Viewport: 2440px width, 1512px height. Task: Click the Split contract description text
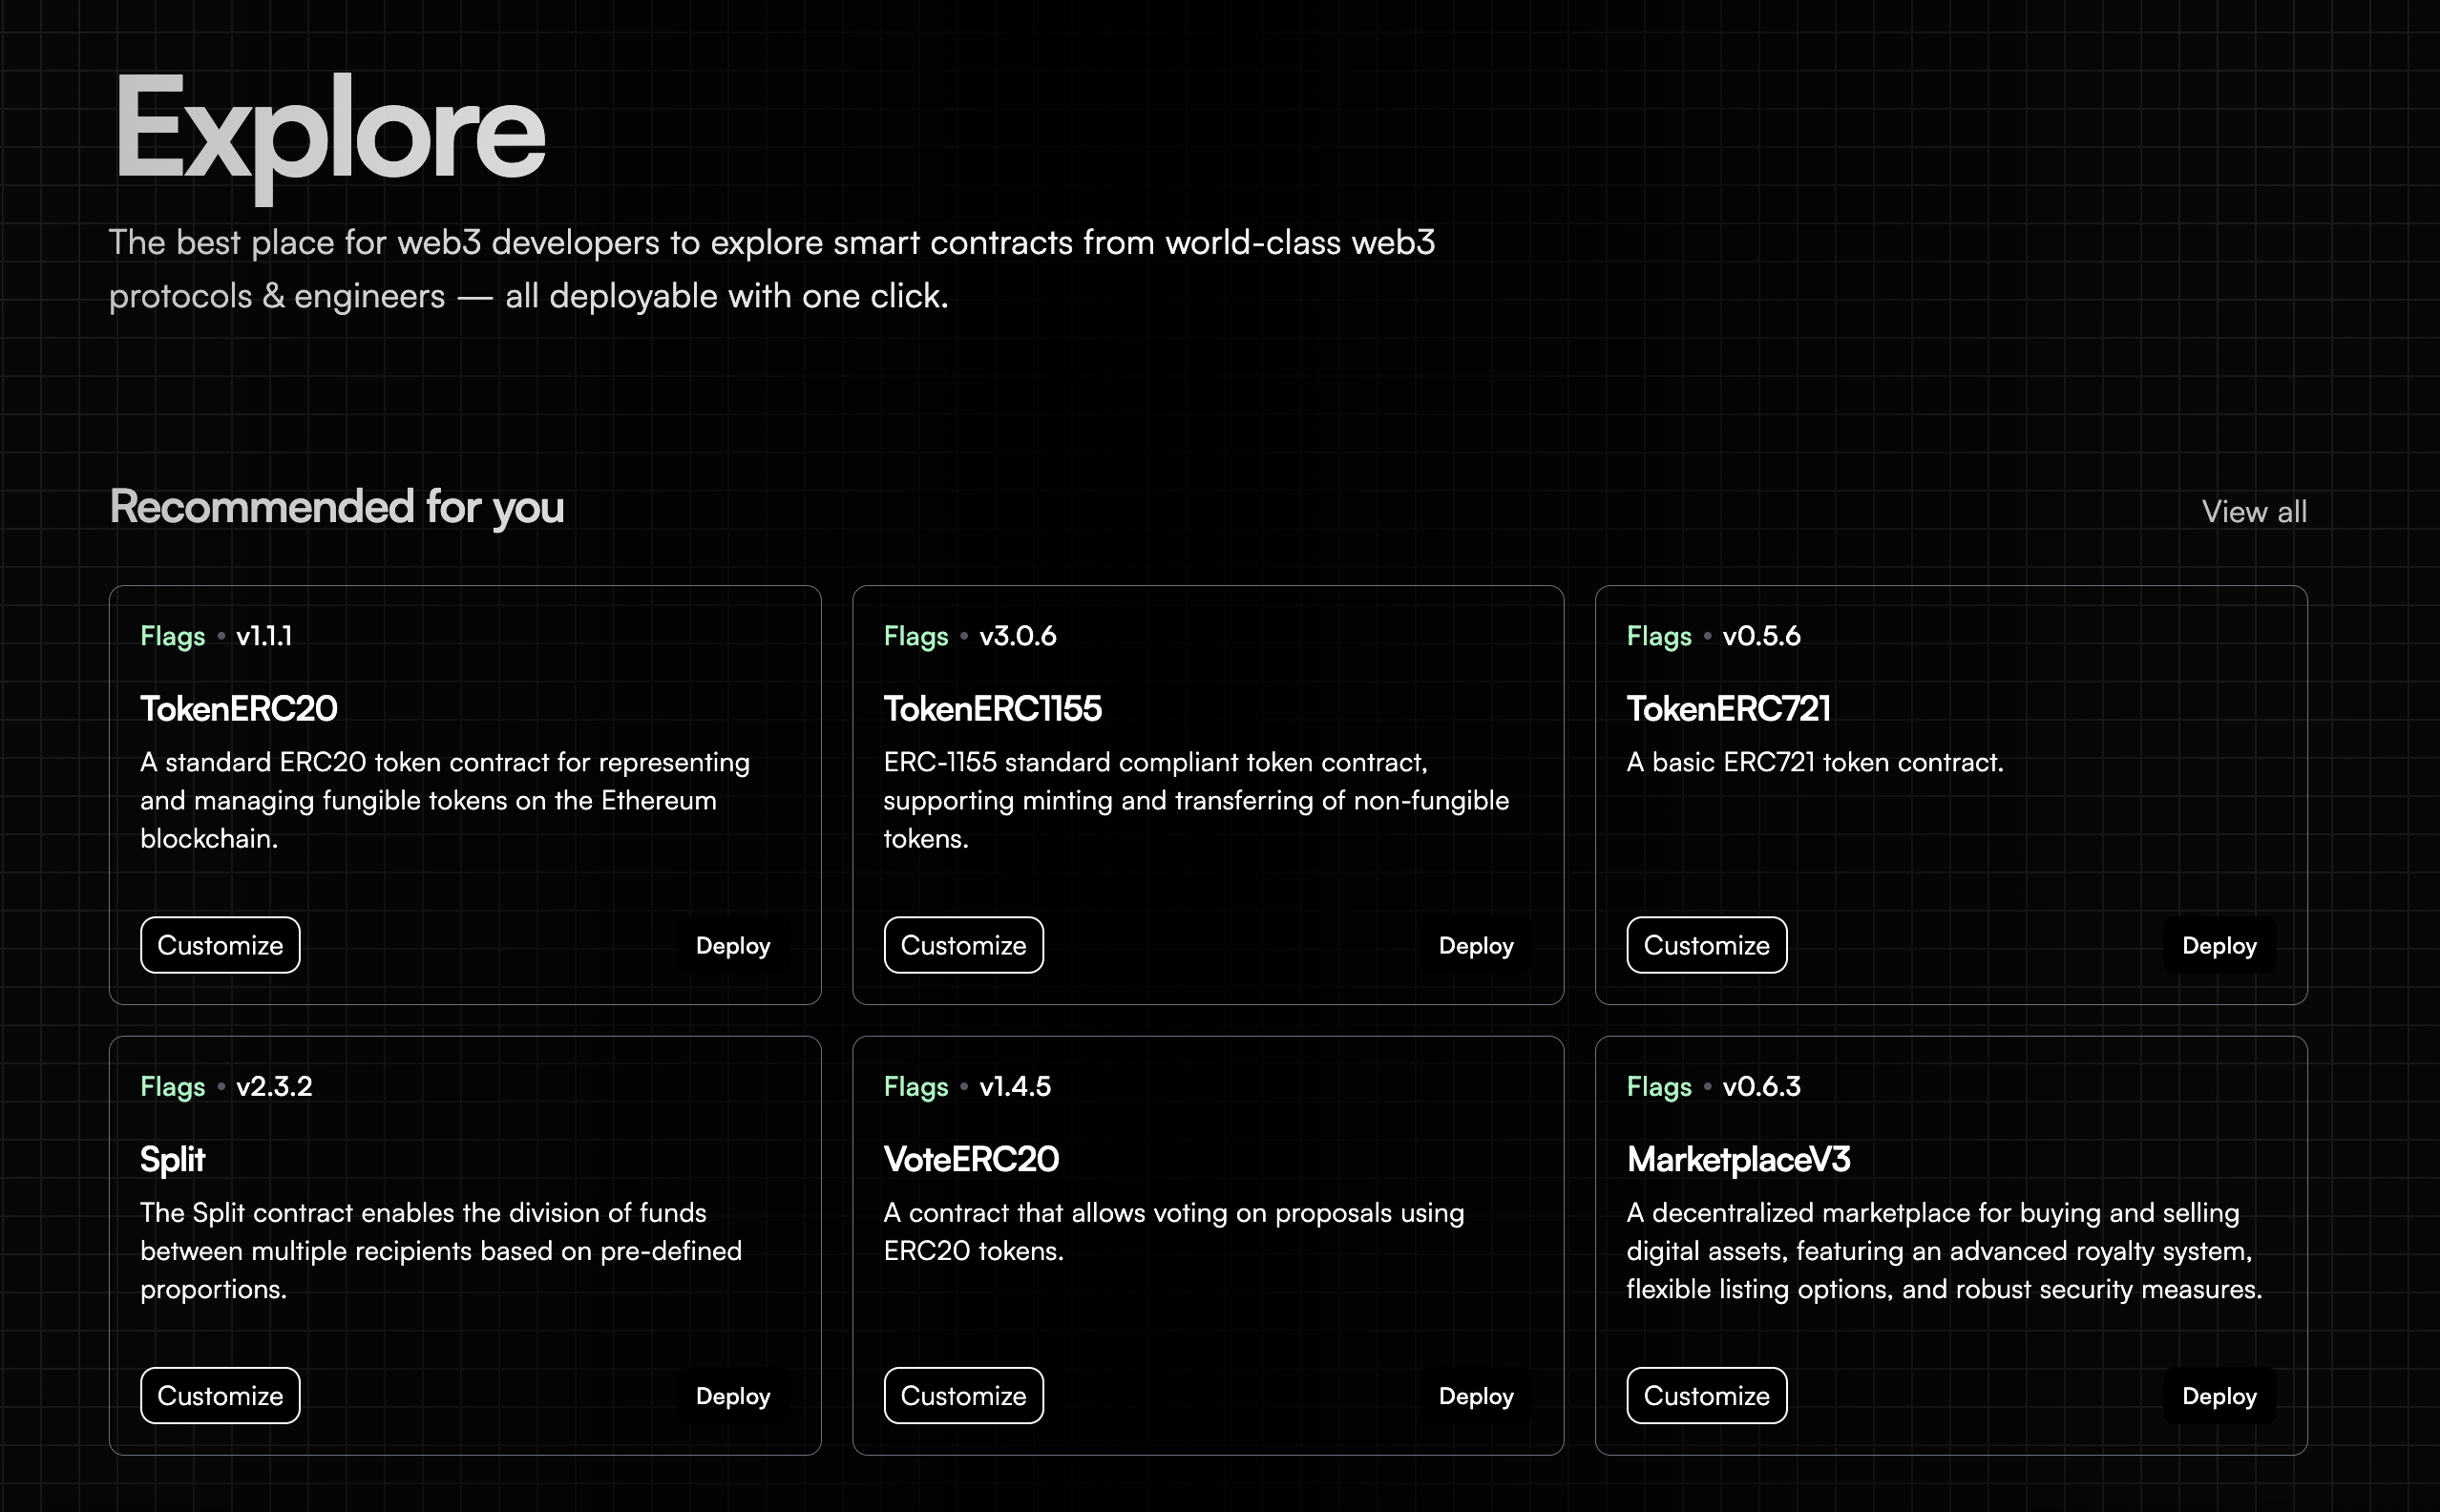click(440, 1250)
